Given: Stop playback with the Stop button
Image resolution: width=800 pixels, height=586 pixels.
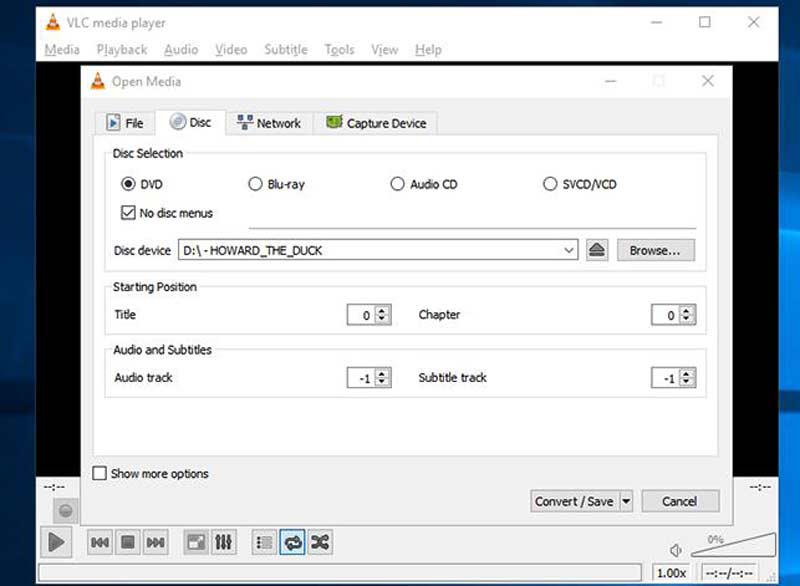Looking at the screenshot, I should tap(128, 542).
